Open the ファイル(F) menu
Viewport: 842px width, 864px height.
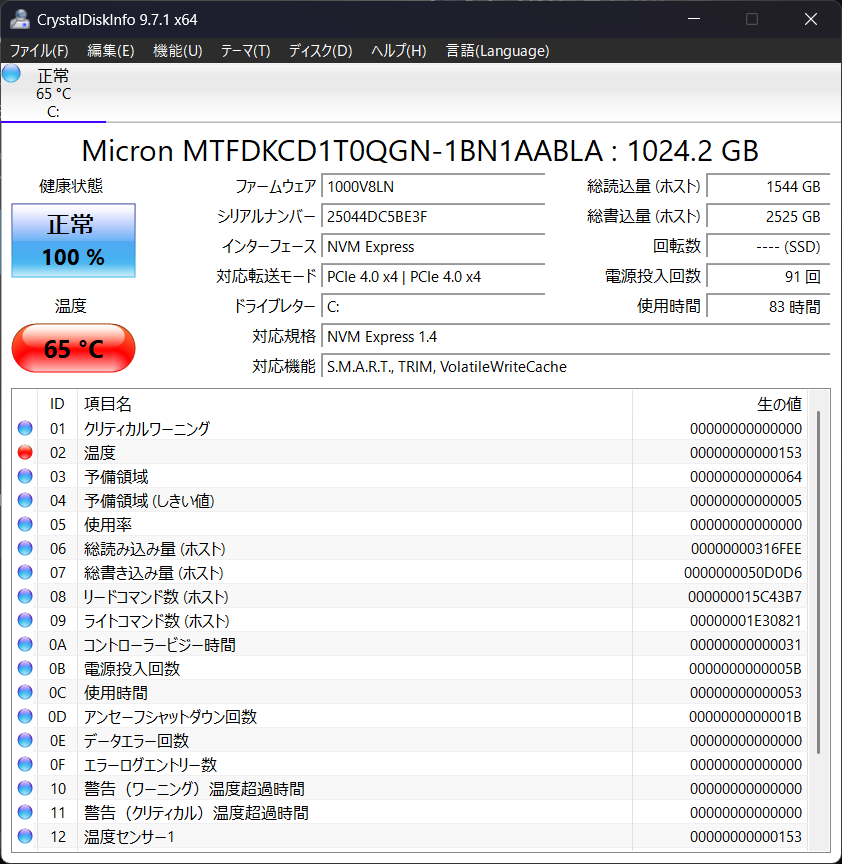(x=39, y=51)
